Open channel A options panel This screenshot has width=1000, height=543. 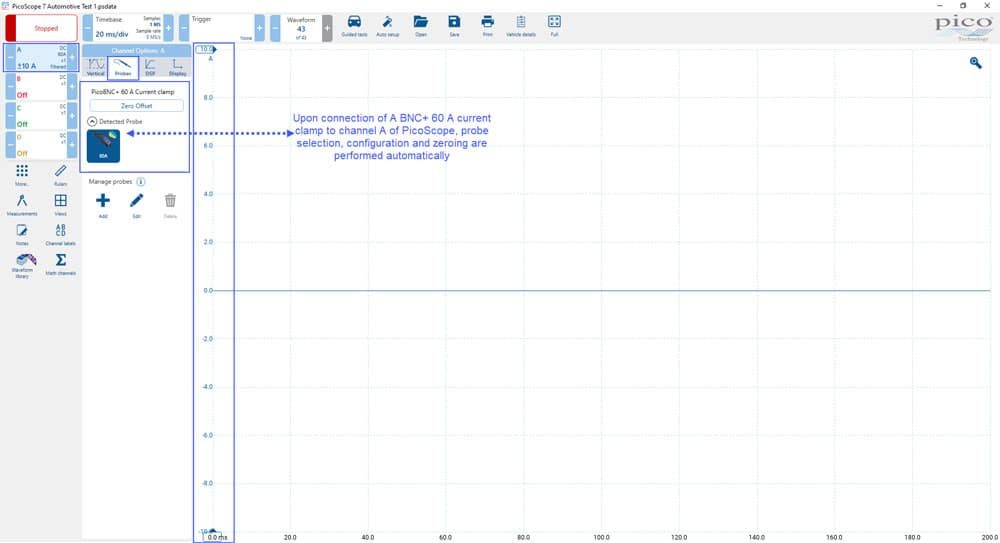pos(41,57)
